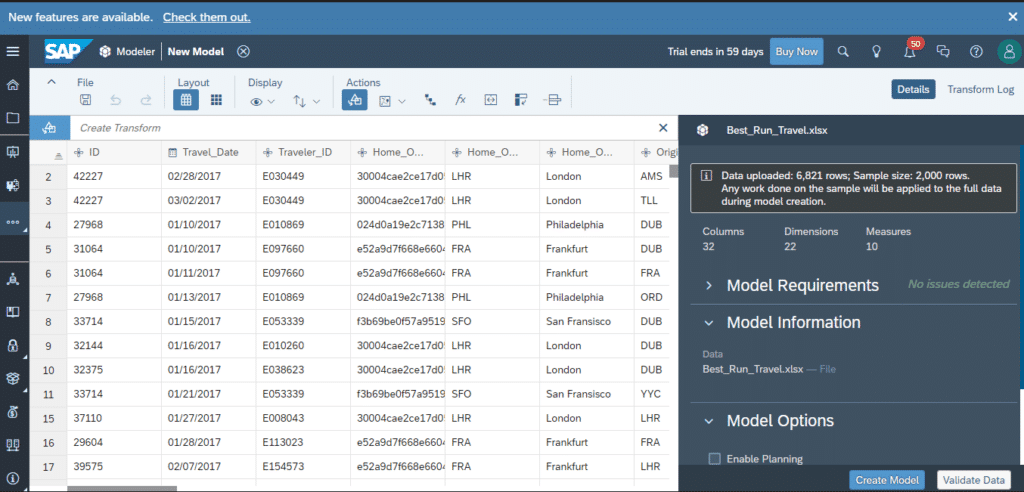Screen dimensions: 1024x492
Task: Switch to the Transform Log tab
Action: click(x=980, y=90)
